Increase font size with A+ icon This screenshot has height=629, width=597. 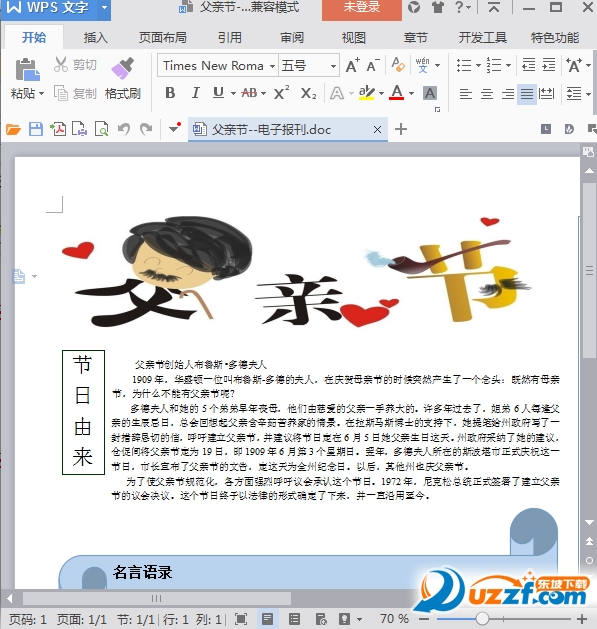(353, 65)
